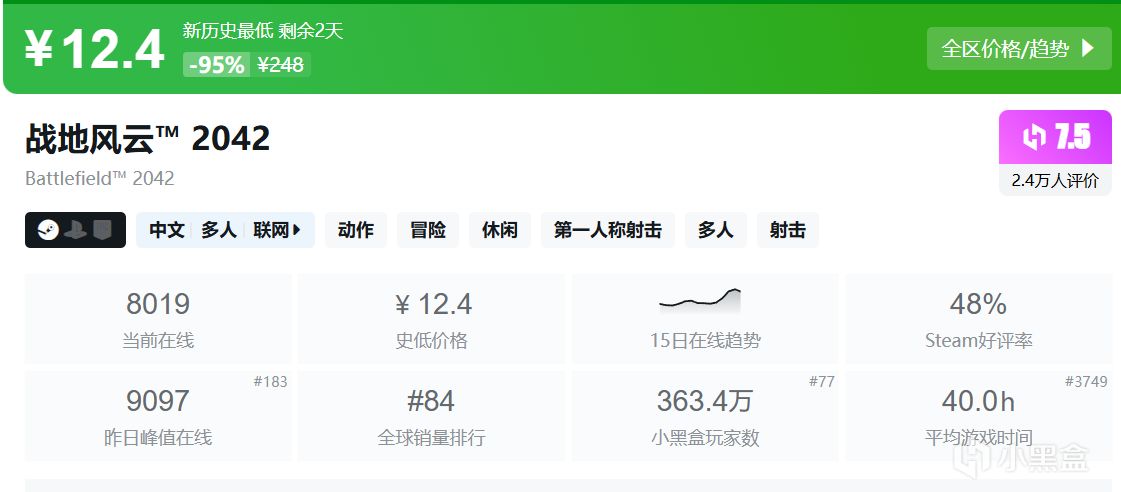Click the 多人 tag after 第一人称射击
Screen dimensions: 1121x492
coord(715,230)
